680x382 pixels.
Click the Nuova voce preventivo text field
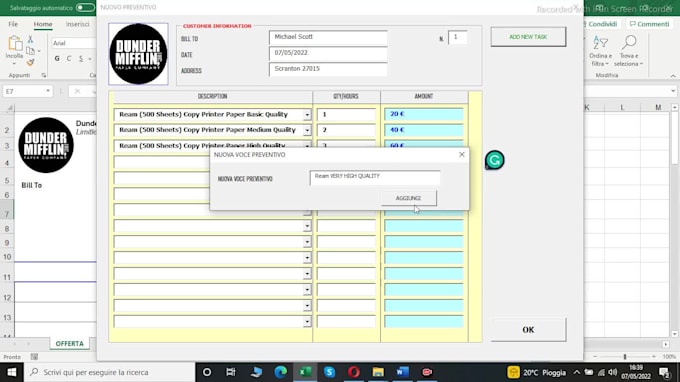375,178
